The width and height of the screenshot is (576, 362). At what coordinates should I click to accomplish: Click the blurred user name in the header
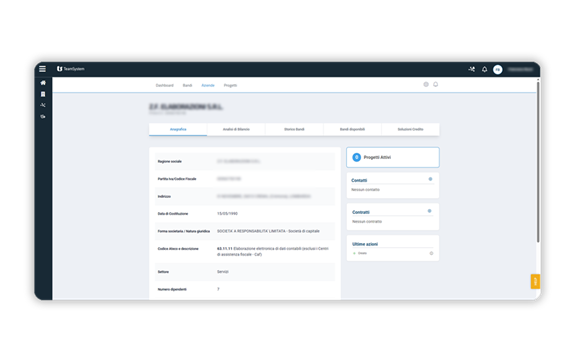520,69
